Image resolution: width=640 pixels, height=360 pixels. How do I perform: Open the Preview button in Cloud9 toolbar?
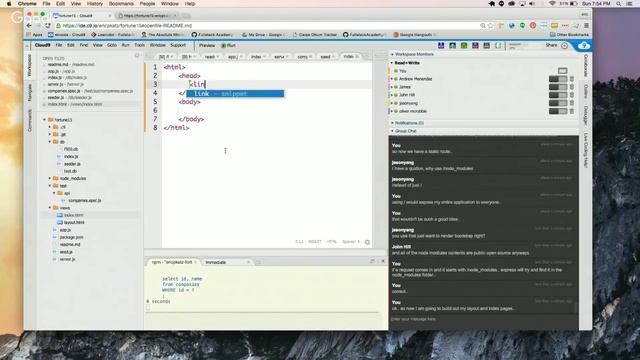207,45
